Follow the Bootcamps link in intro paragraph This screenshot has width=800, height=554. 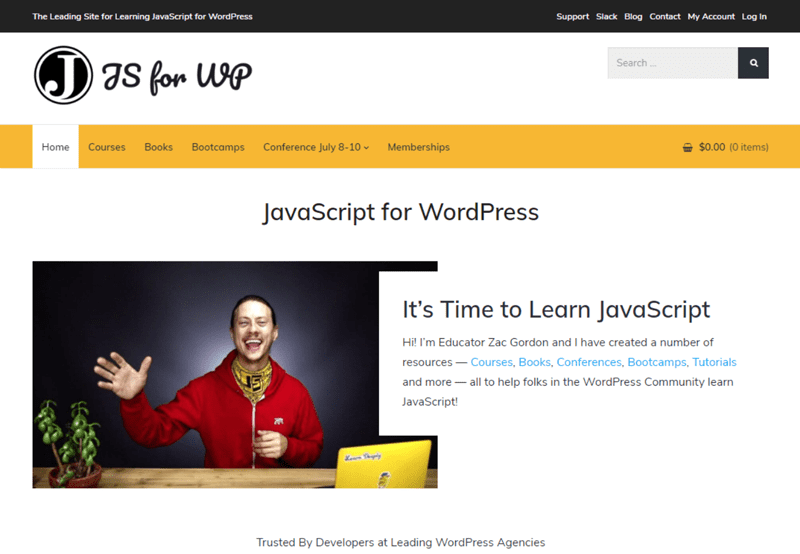click(x=657, y=362)
